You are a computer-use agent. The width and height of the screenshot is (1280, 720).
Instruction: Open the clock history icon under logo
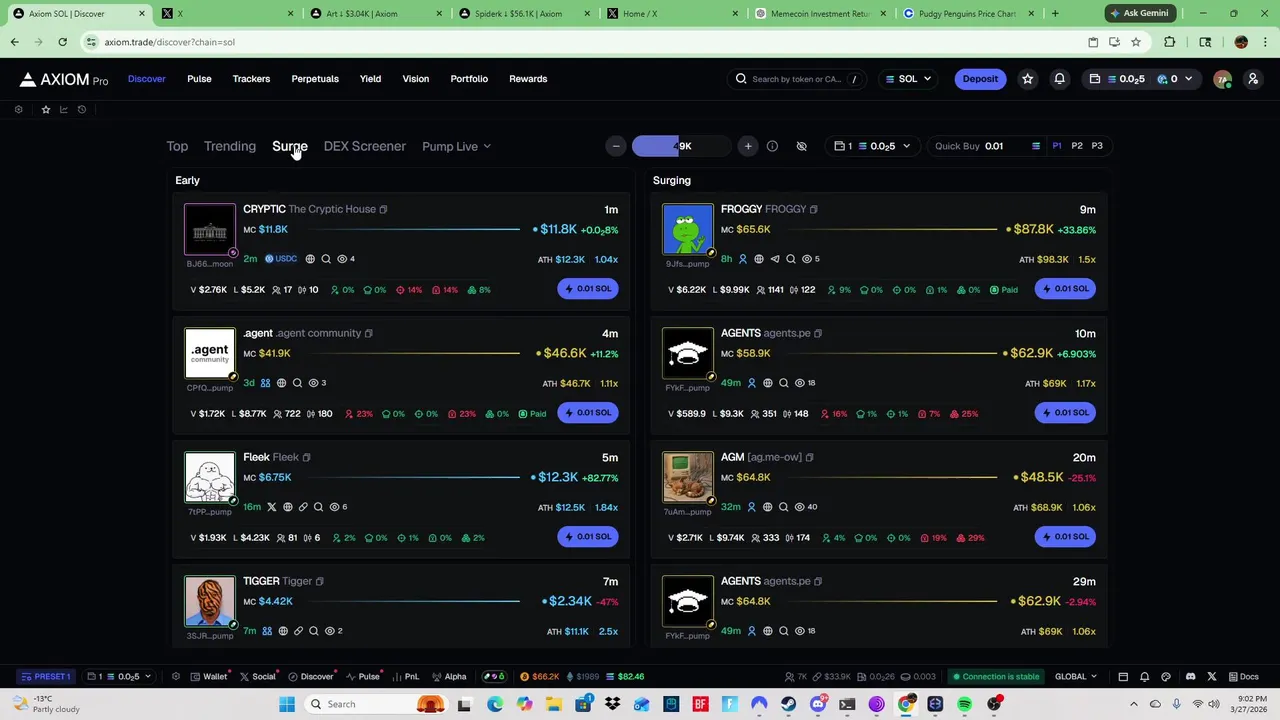click(x=81, y=110)
